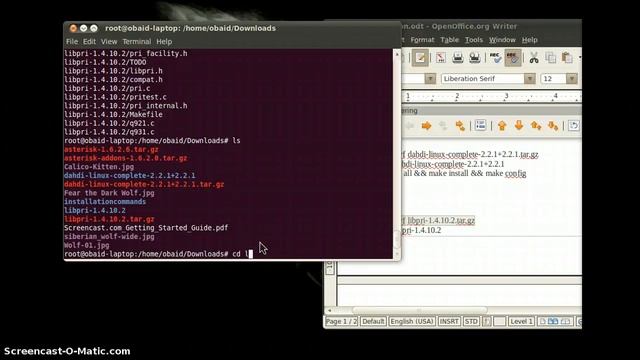Open the Terminal menu in terminal menubar
The image size is (640, 360).
[x=136, y=42]
